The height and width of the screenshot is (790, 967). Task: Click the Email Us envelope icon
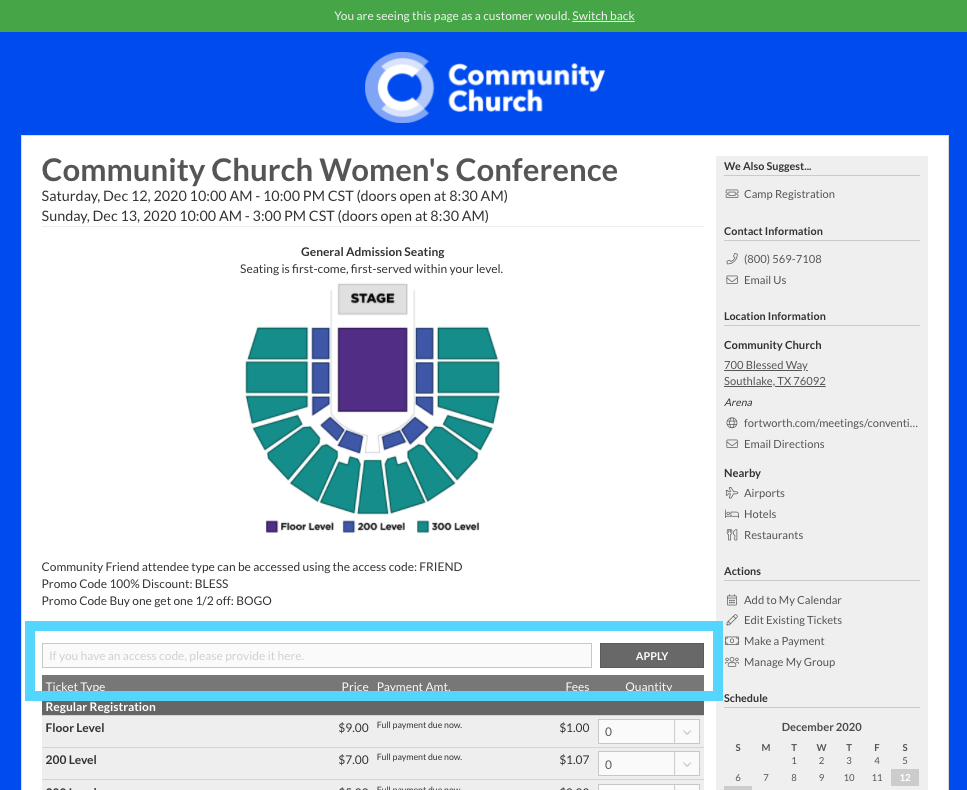[731, 279]
